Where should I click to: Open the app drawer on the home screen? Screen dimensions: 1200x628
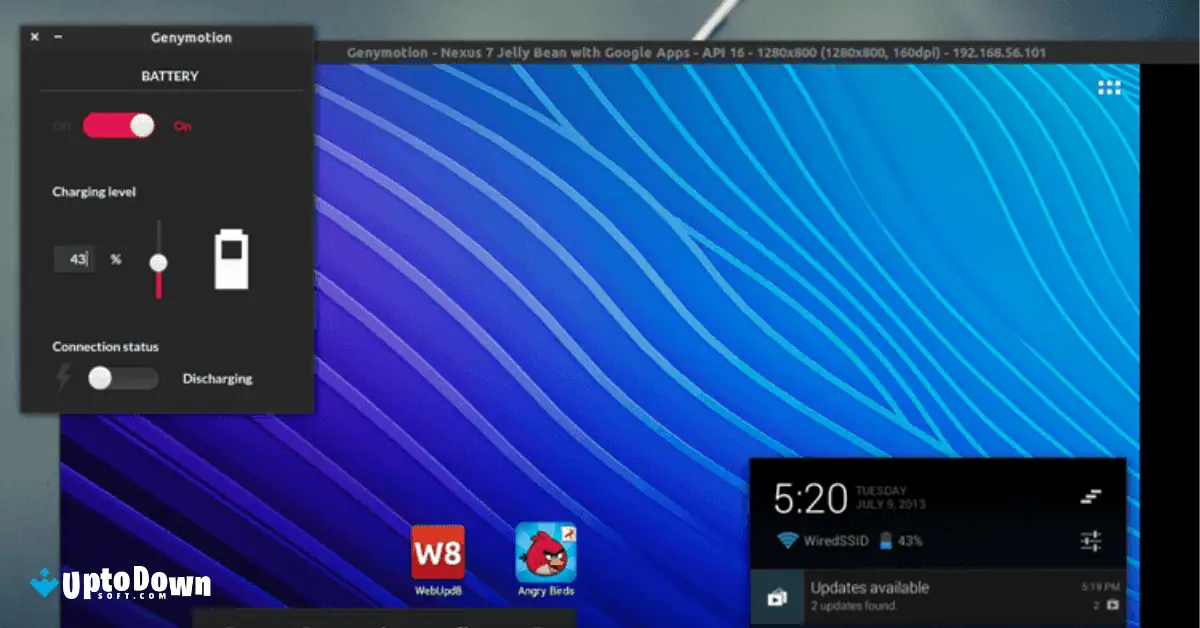click(1109, 86)
